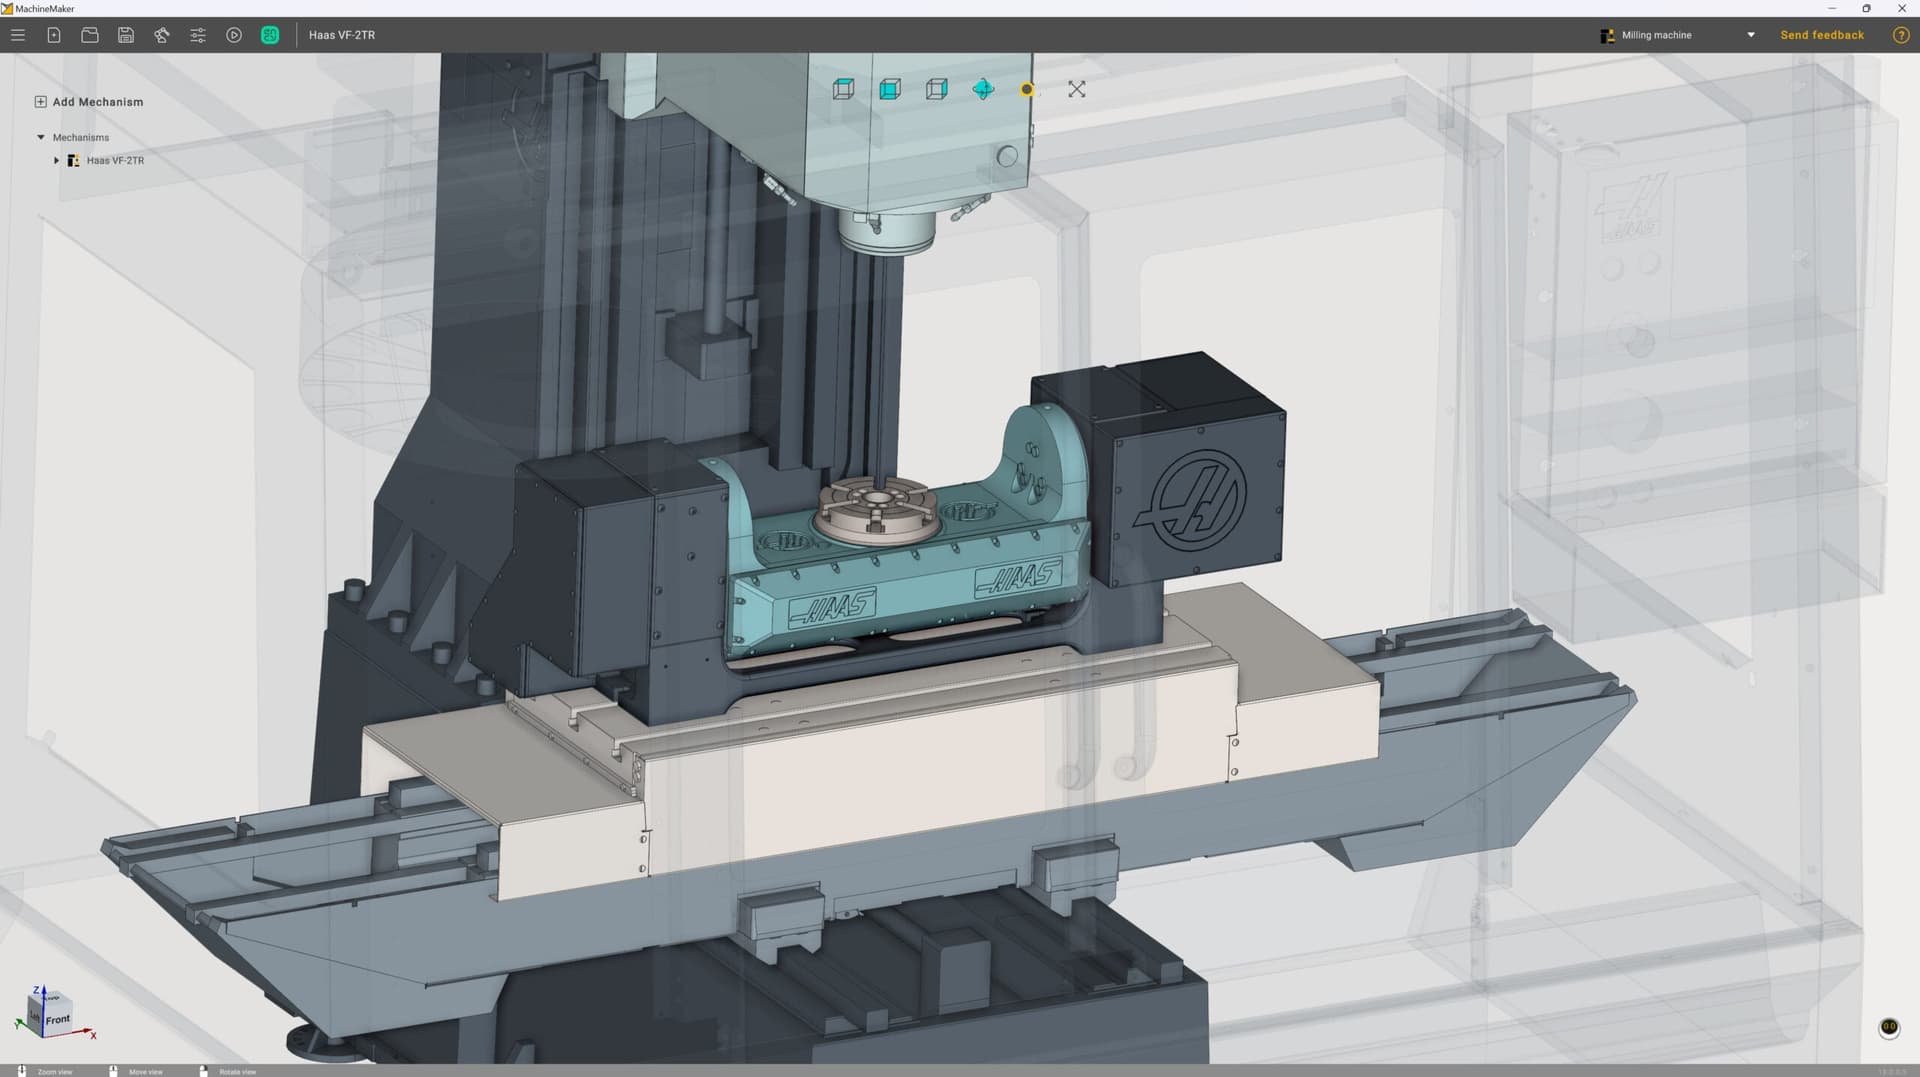Open the configuration sliders panel
This screenshot has width=1920, height=1077.
[198, 35]
